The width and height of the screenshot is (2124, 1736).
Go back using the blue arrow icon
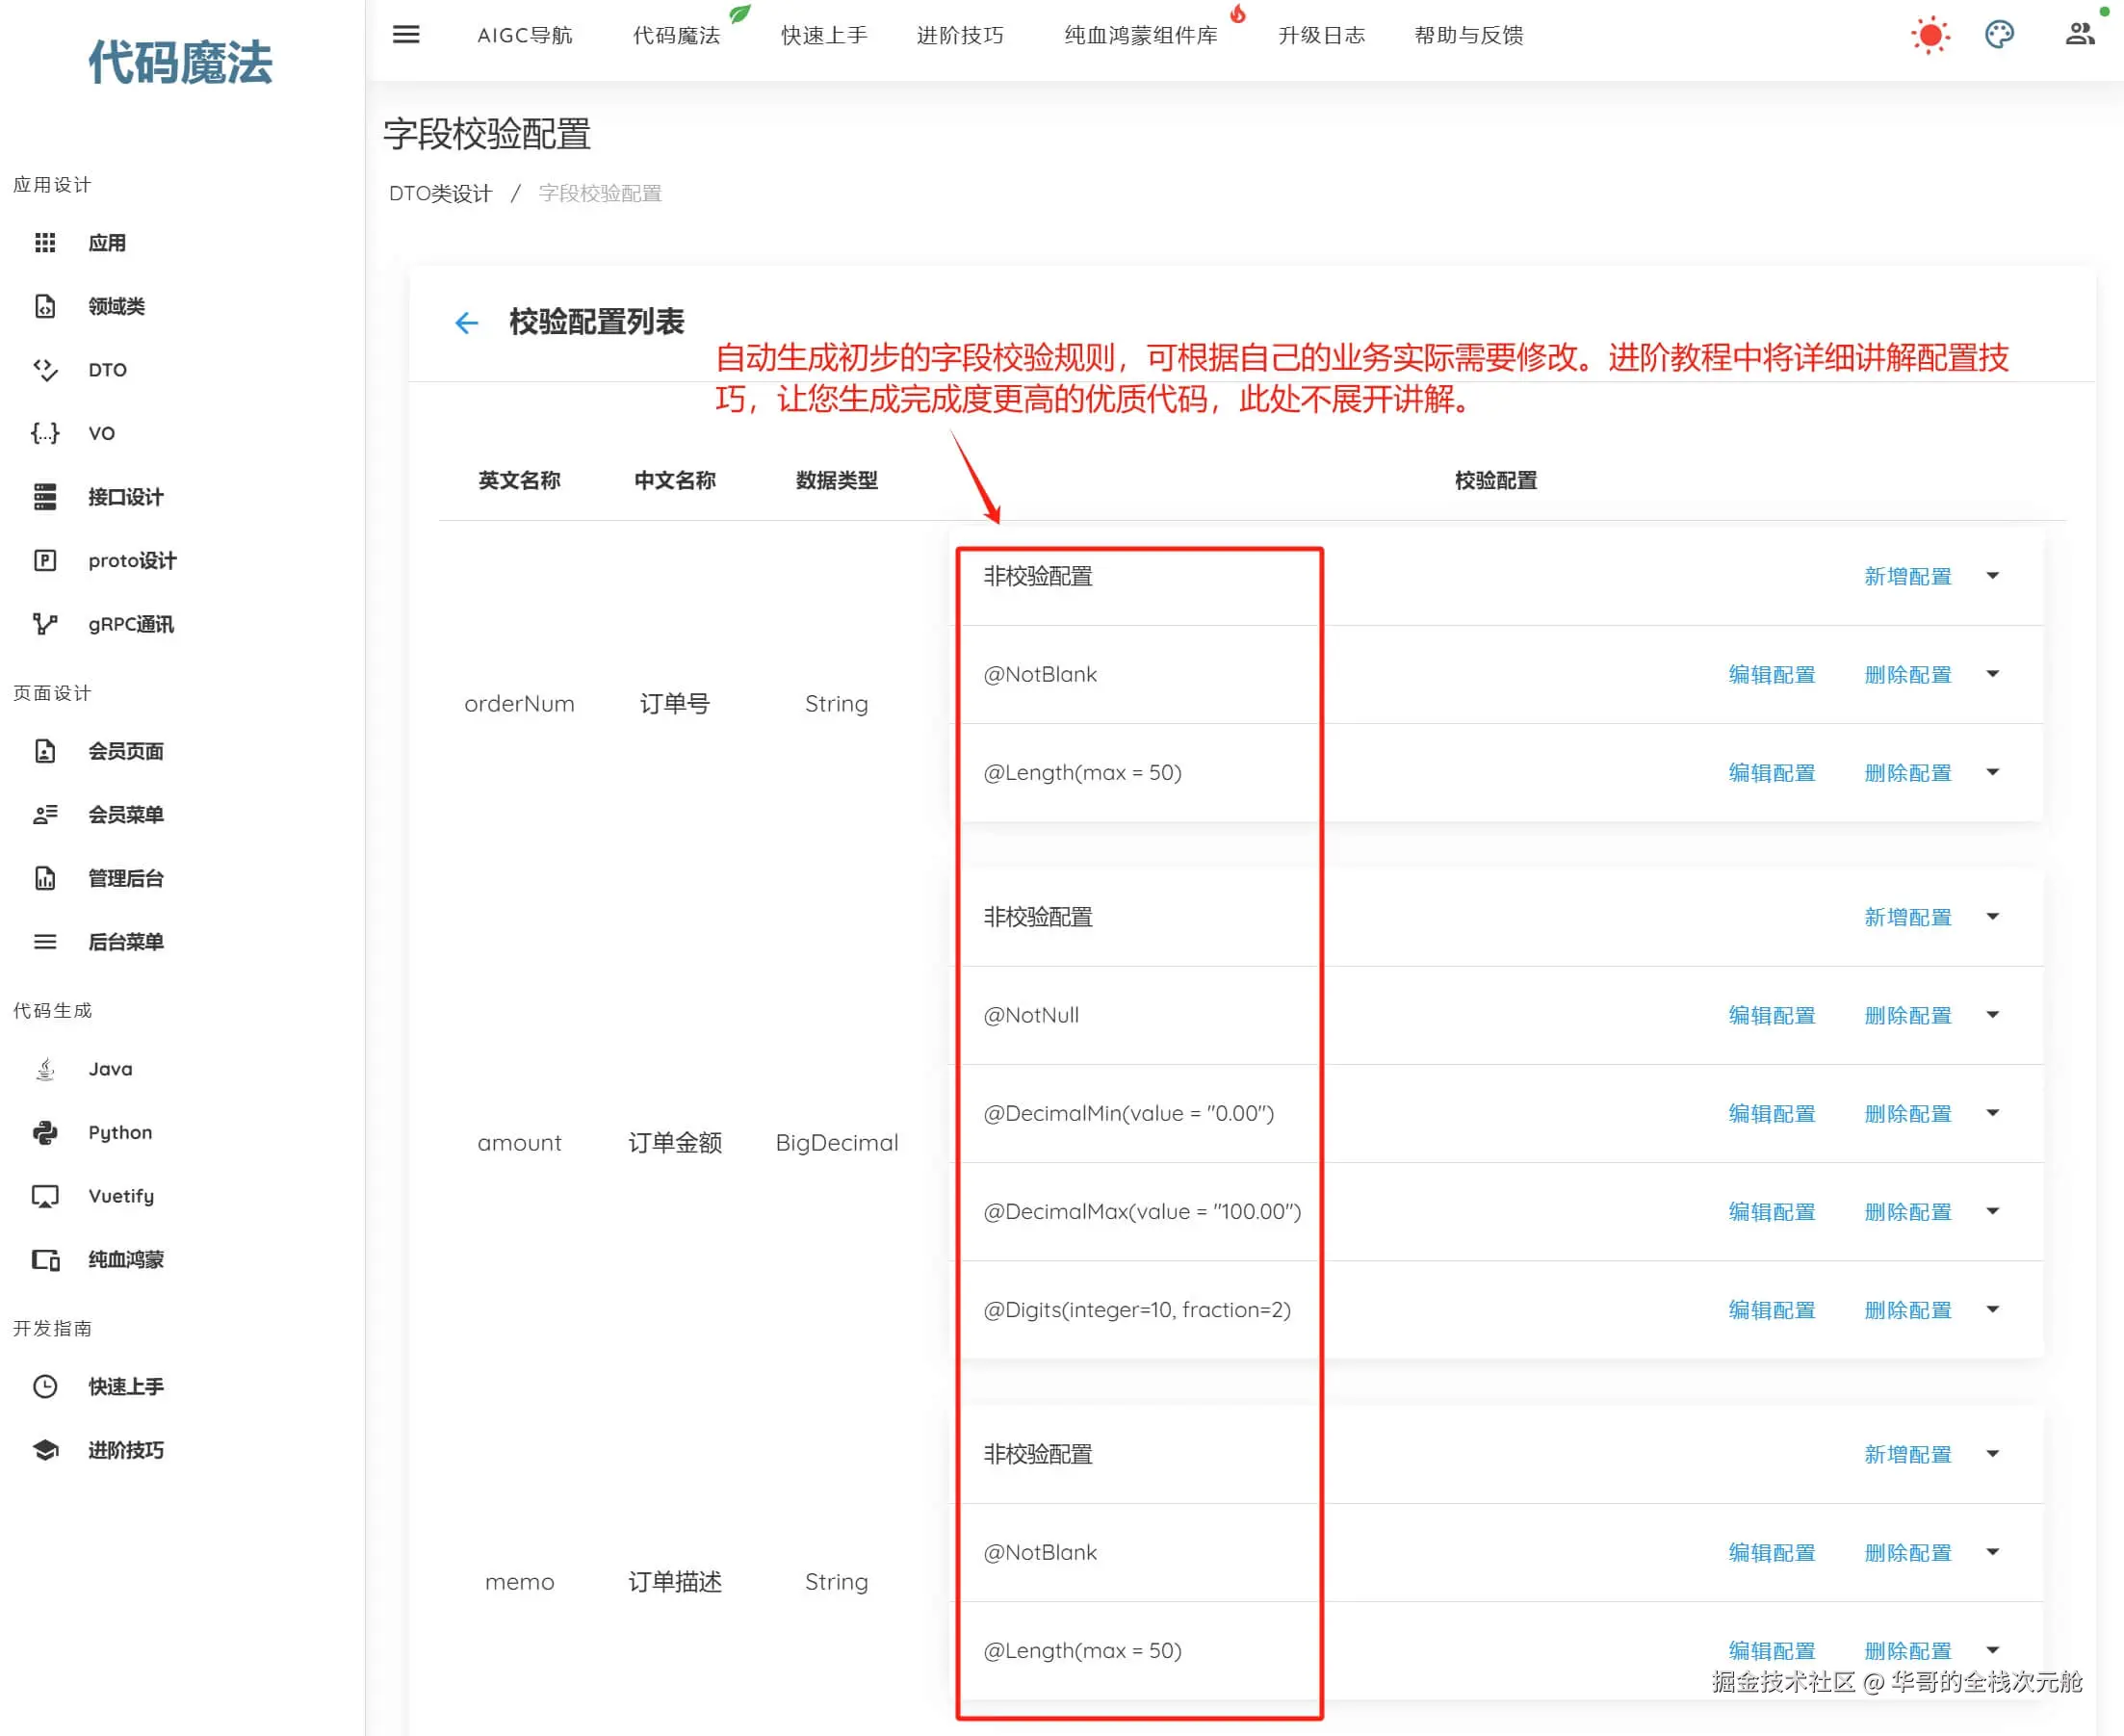coord(466,322)
